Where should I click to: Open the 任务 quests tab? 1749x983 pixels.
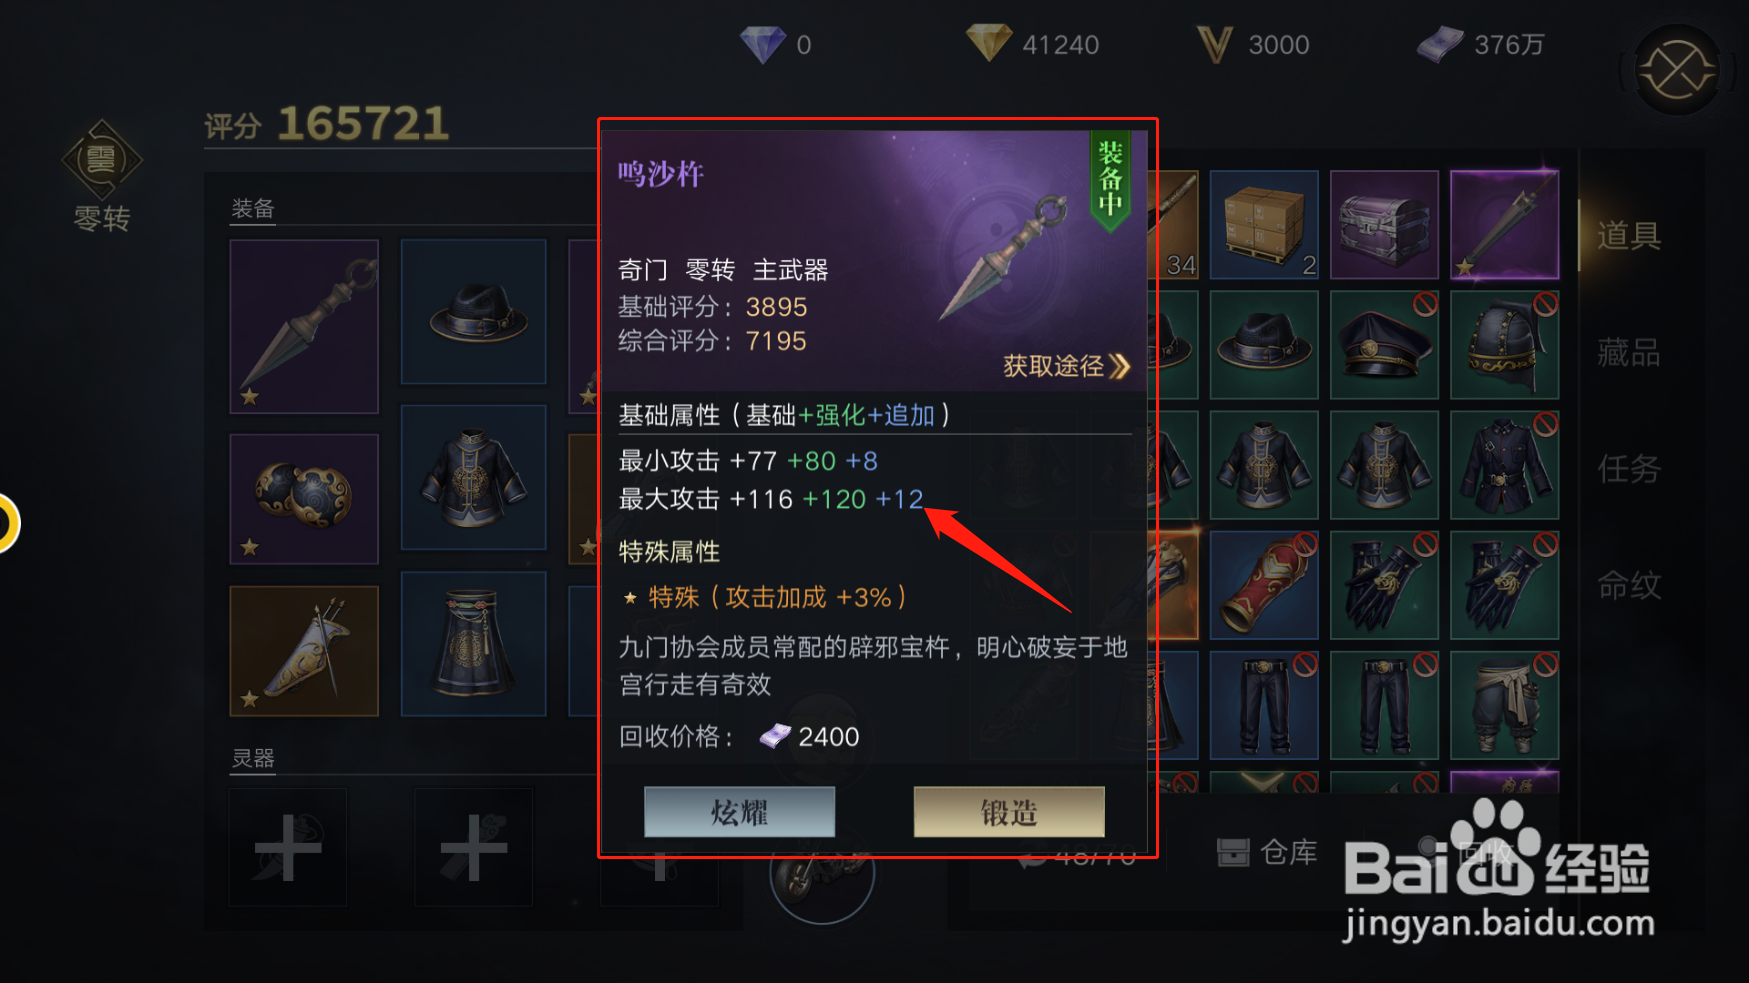1628,468
